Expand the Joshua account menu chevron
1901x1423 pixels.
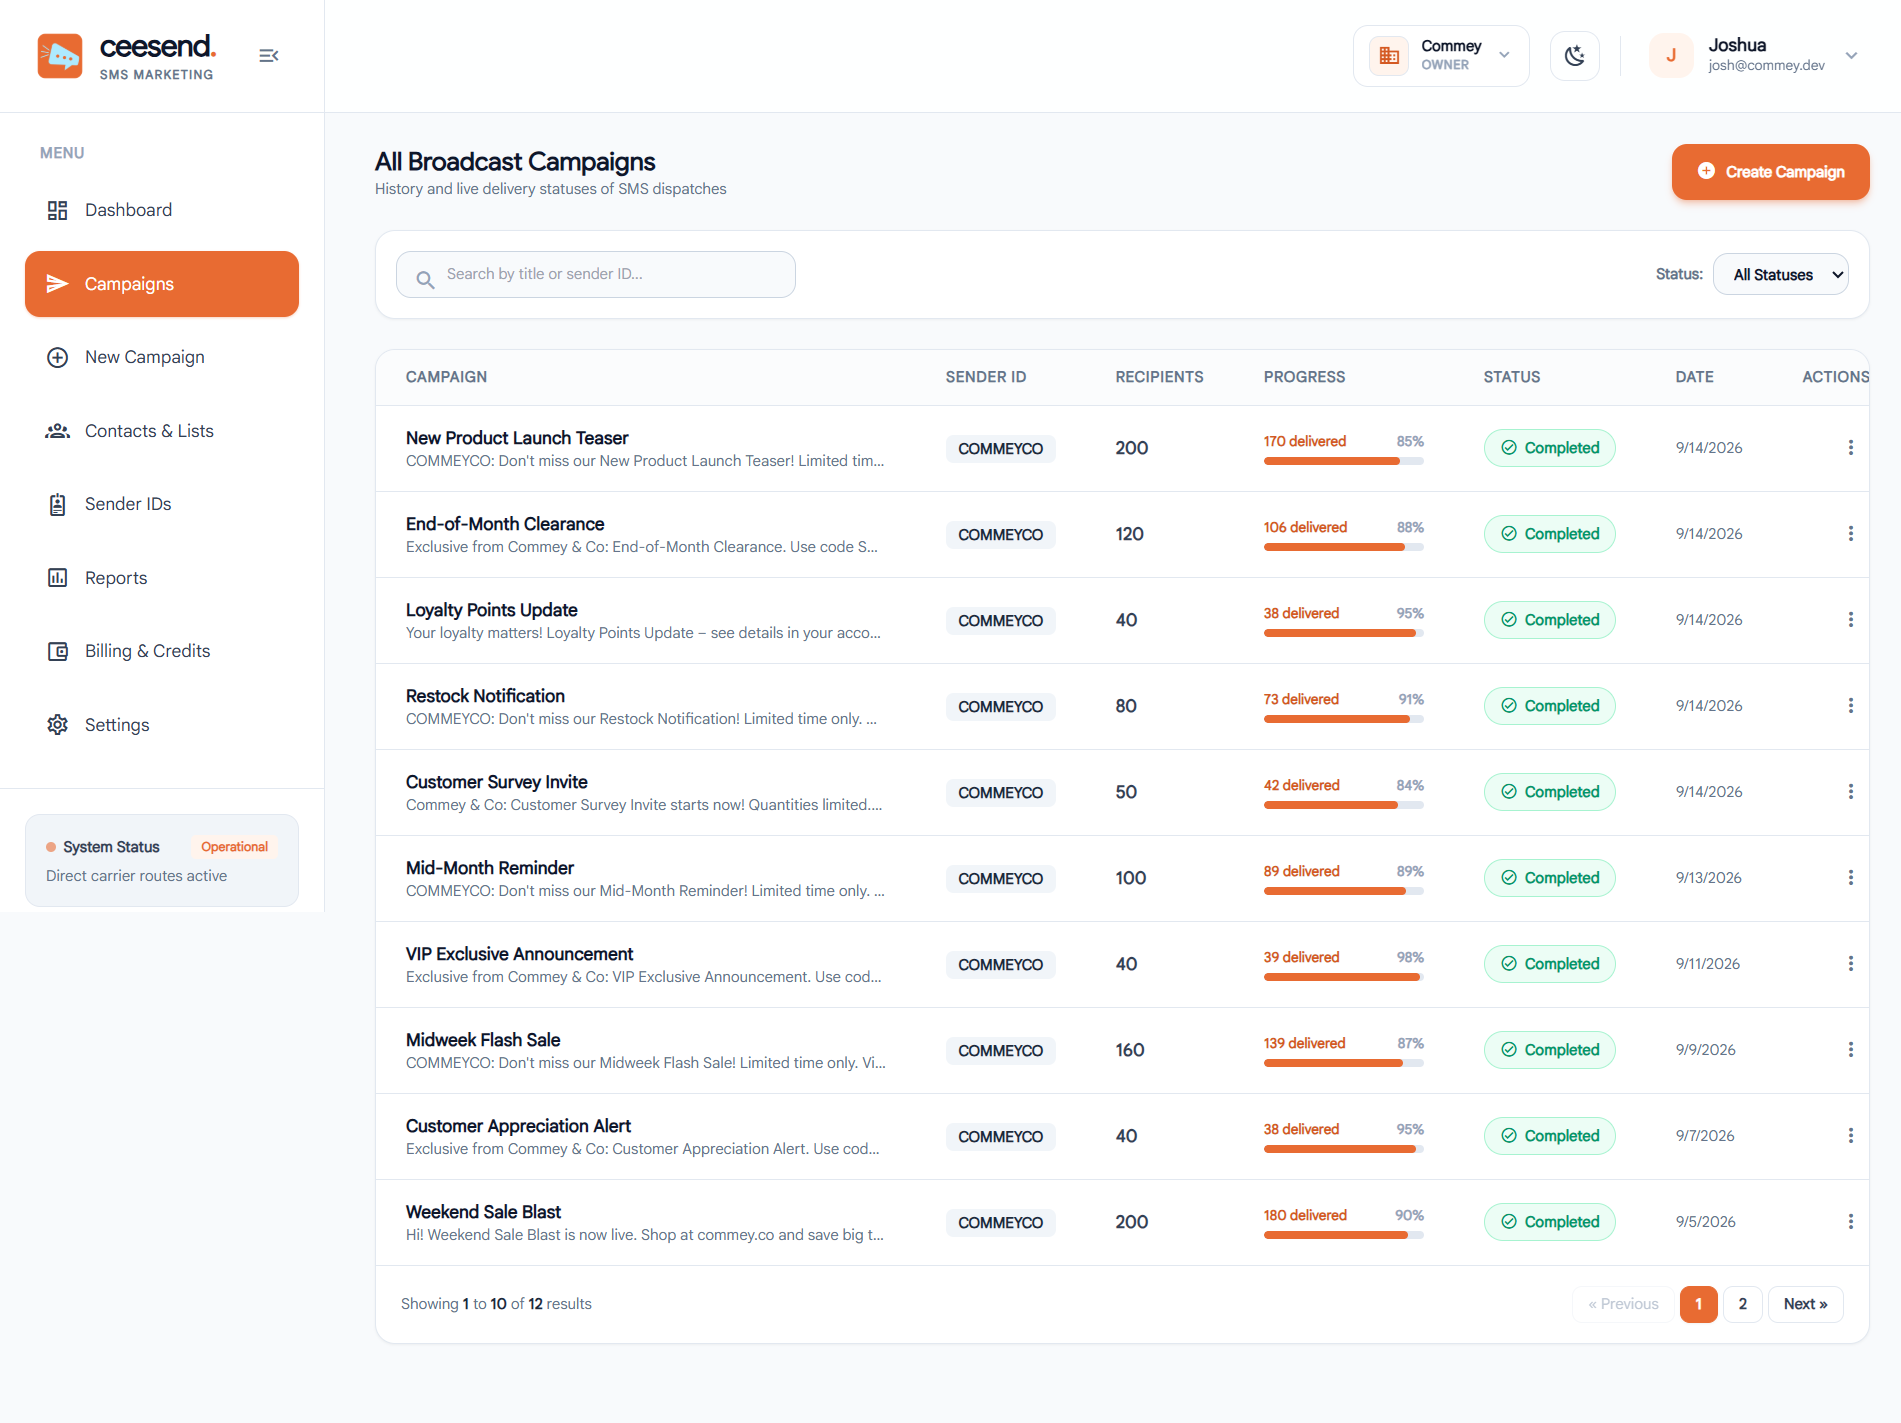tap(1852, 56)
